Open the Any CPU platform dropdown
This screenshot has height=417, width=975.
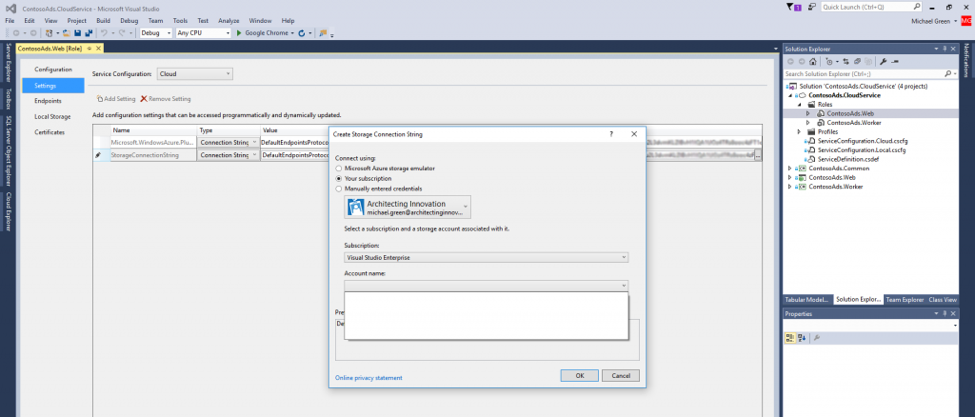click(203, 33)
